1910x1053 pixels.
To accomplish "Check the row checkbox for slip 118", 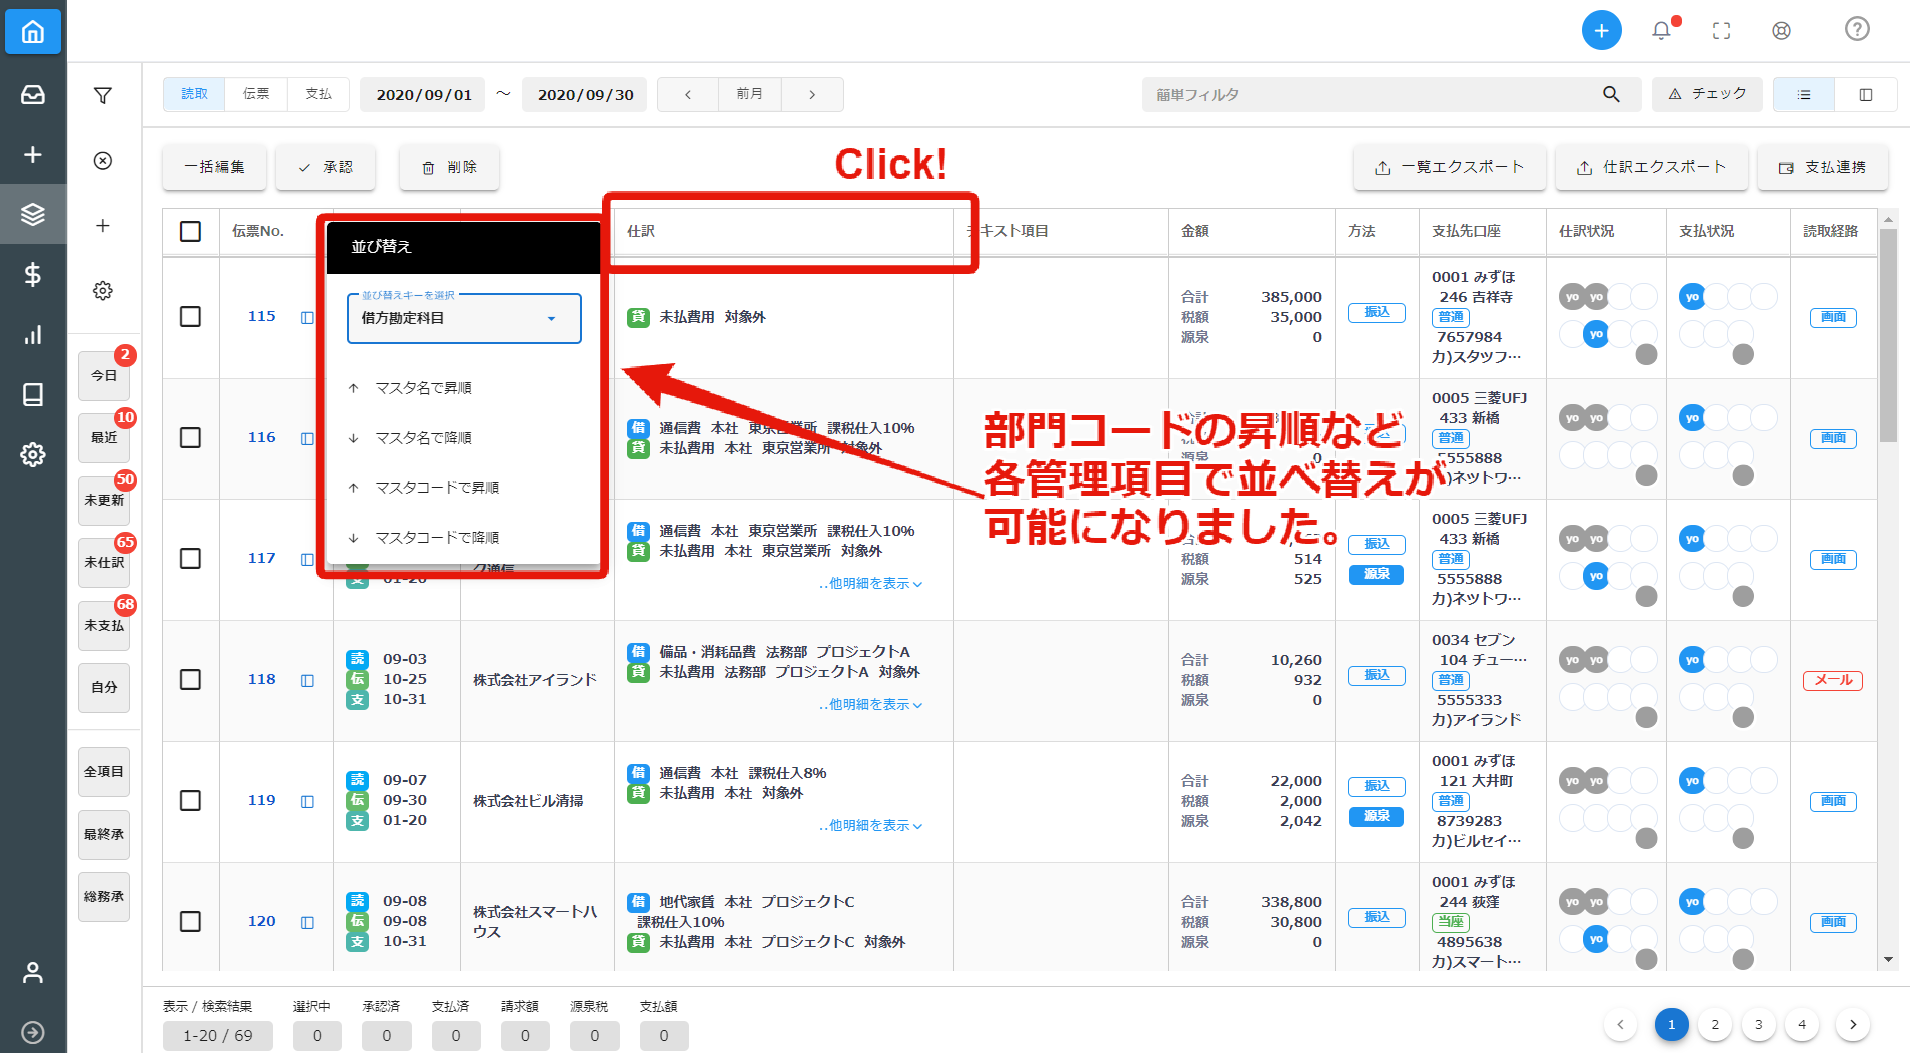I will 190,679.
